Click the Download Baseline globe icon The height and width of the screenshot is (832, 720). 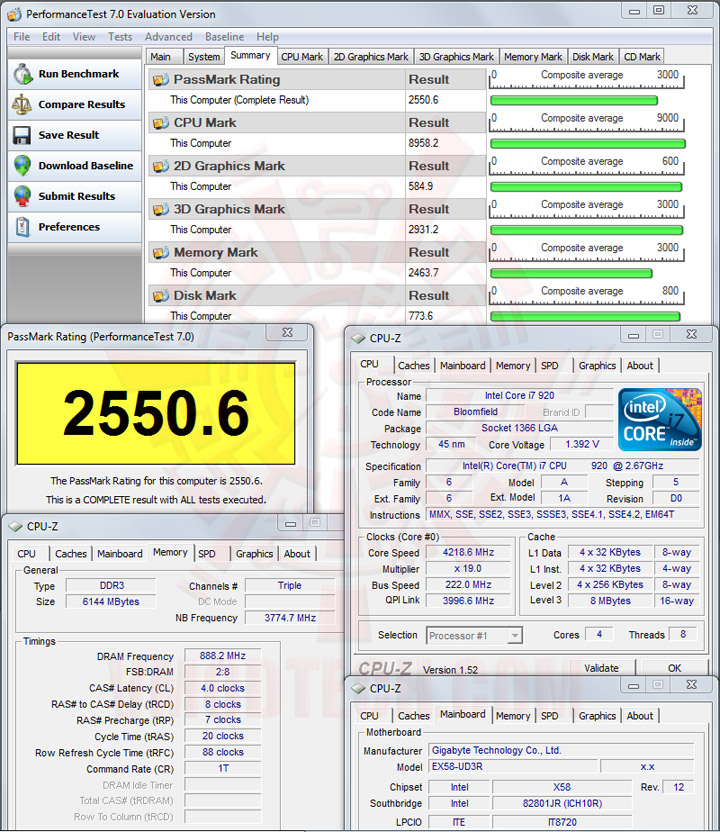(22, 166)
